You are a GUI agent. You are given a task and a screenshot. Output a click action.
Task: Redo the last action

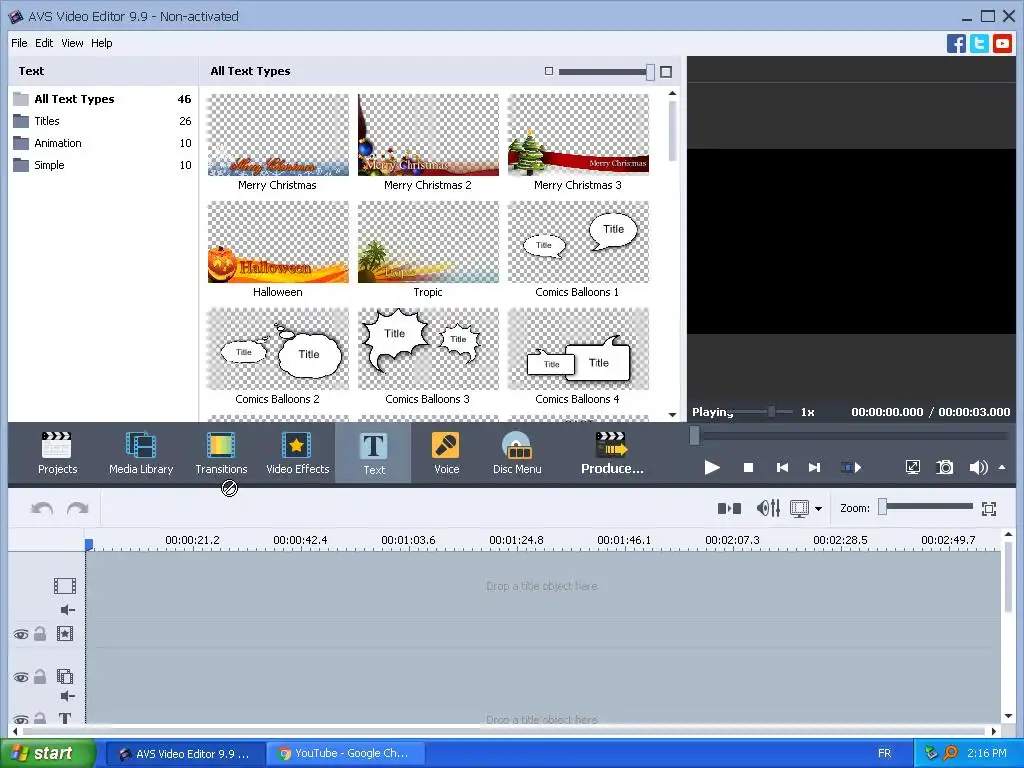(x=78, y=509)
